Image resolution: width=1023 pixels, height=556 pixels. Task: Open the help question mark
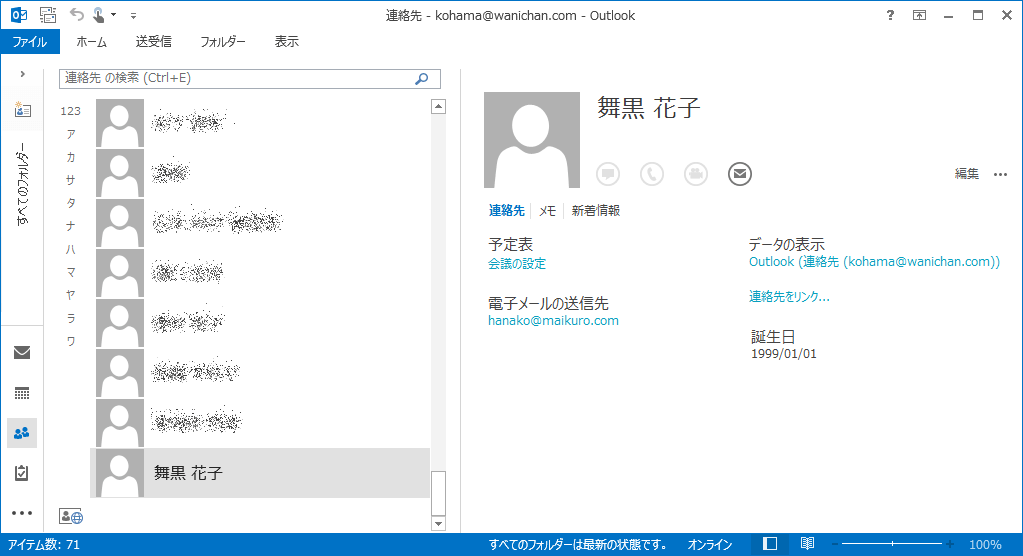(890, 15)
